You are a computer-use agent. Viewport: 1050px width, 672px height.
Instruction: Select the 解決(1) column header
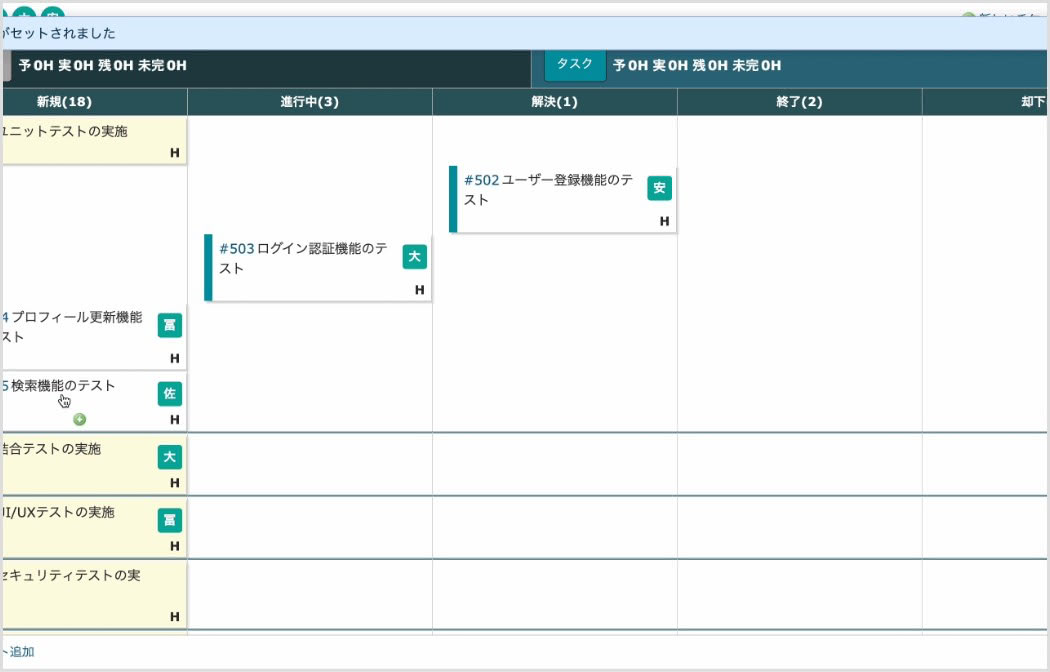pyautogui.click(x=554, y=102)
